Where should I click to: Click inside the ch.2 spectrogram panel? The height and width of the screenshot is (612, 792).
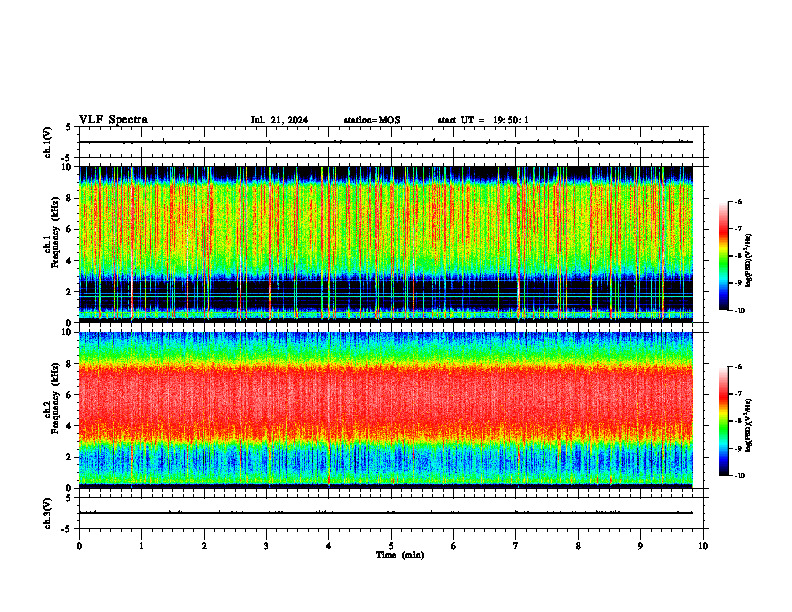click(x=386, y=410)
